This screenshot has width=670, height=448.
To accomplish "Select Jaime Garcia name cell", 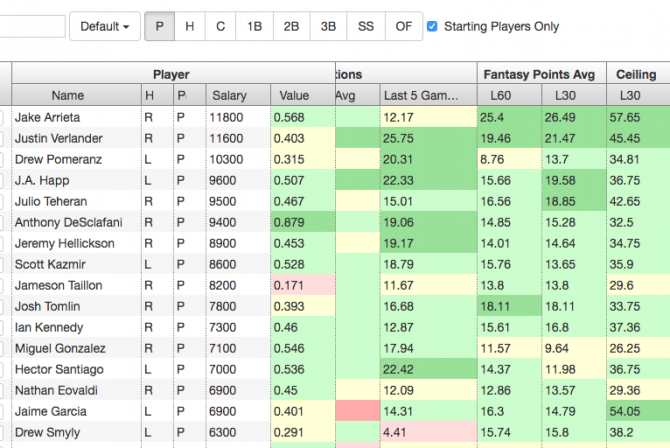I will [76, 411].
